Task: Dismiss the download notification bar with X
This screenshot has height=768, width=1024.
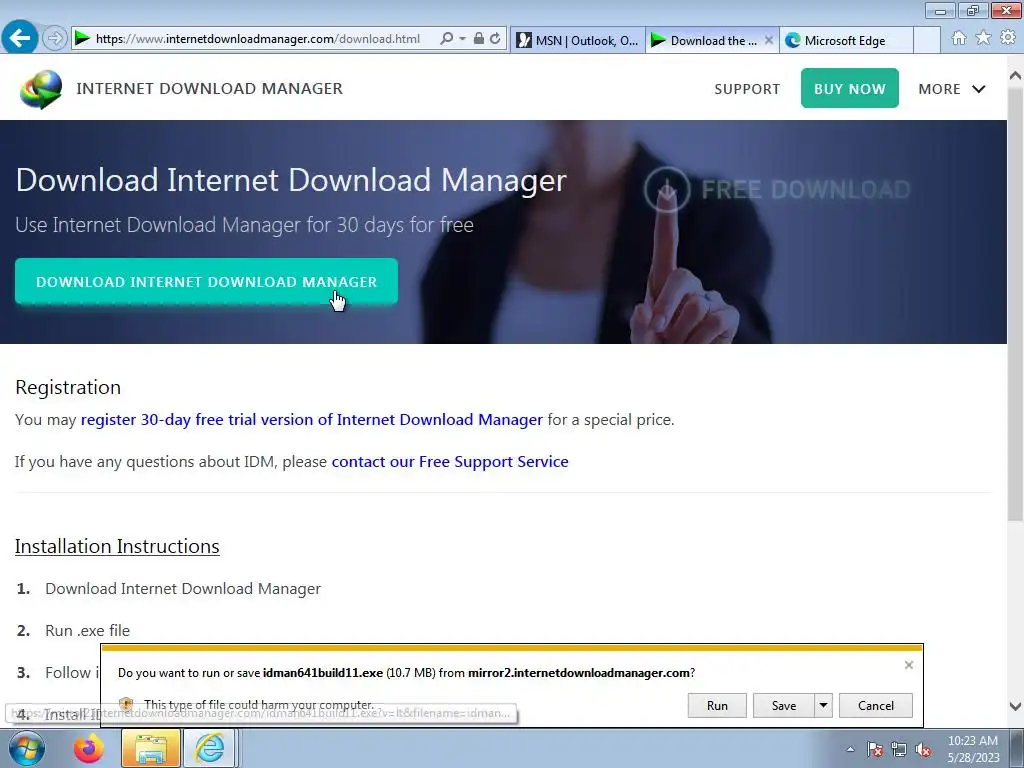Action: (908, 665)
